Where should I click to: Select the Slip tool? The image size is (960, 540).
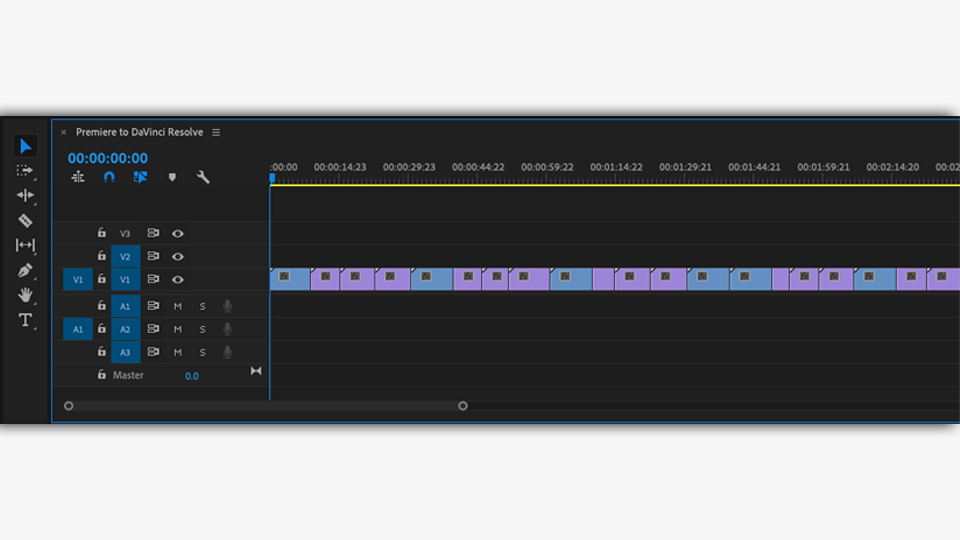pyautogui.click(x=25, y=245)
